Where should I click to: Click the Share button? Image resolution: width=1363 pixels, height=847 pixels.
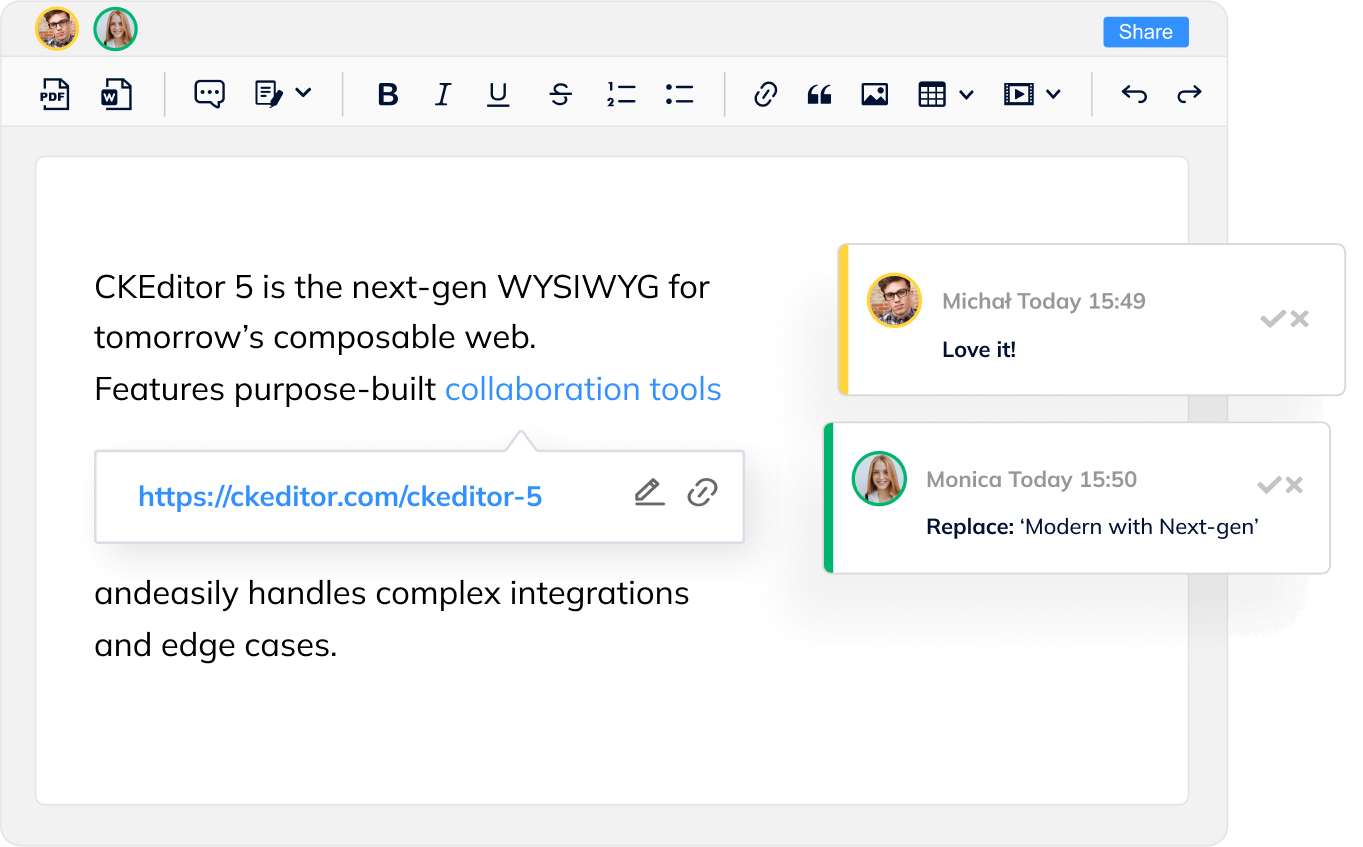1146,32
